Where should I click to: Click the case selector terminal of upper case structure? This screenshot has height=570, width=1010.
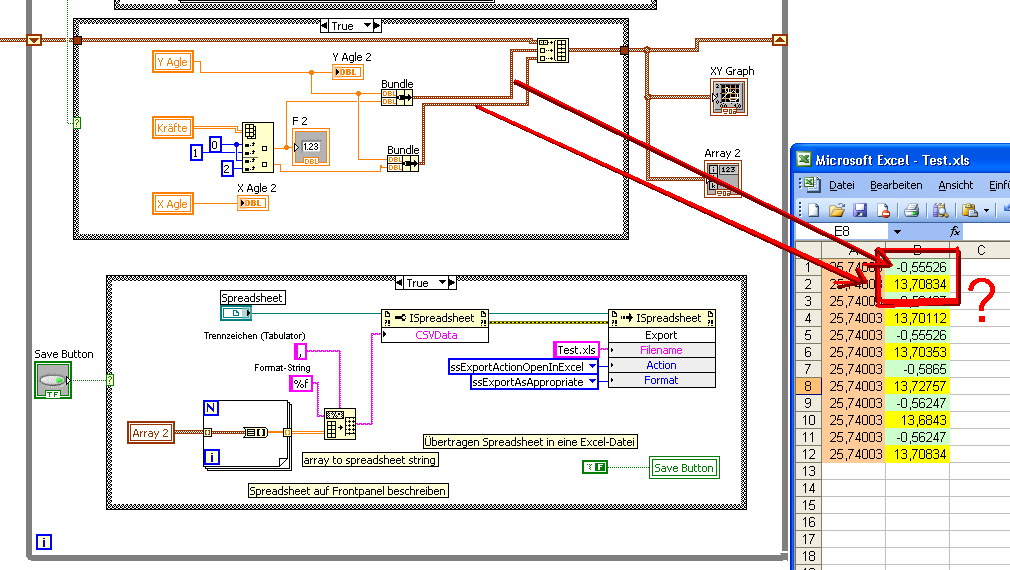77,122
